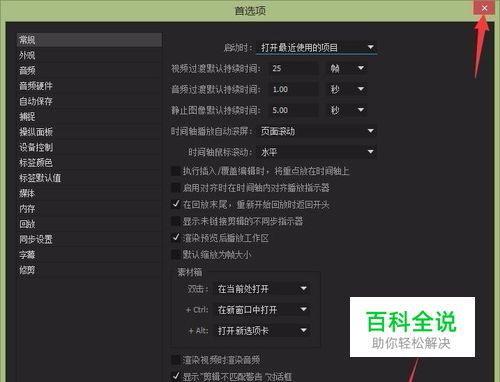
Task: Open 秒 unit dropdown for still image duration
Action: pyautogui.click(x=347, y=110)
